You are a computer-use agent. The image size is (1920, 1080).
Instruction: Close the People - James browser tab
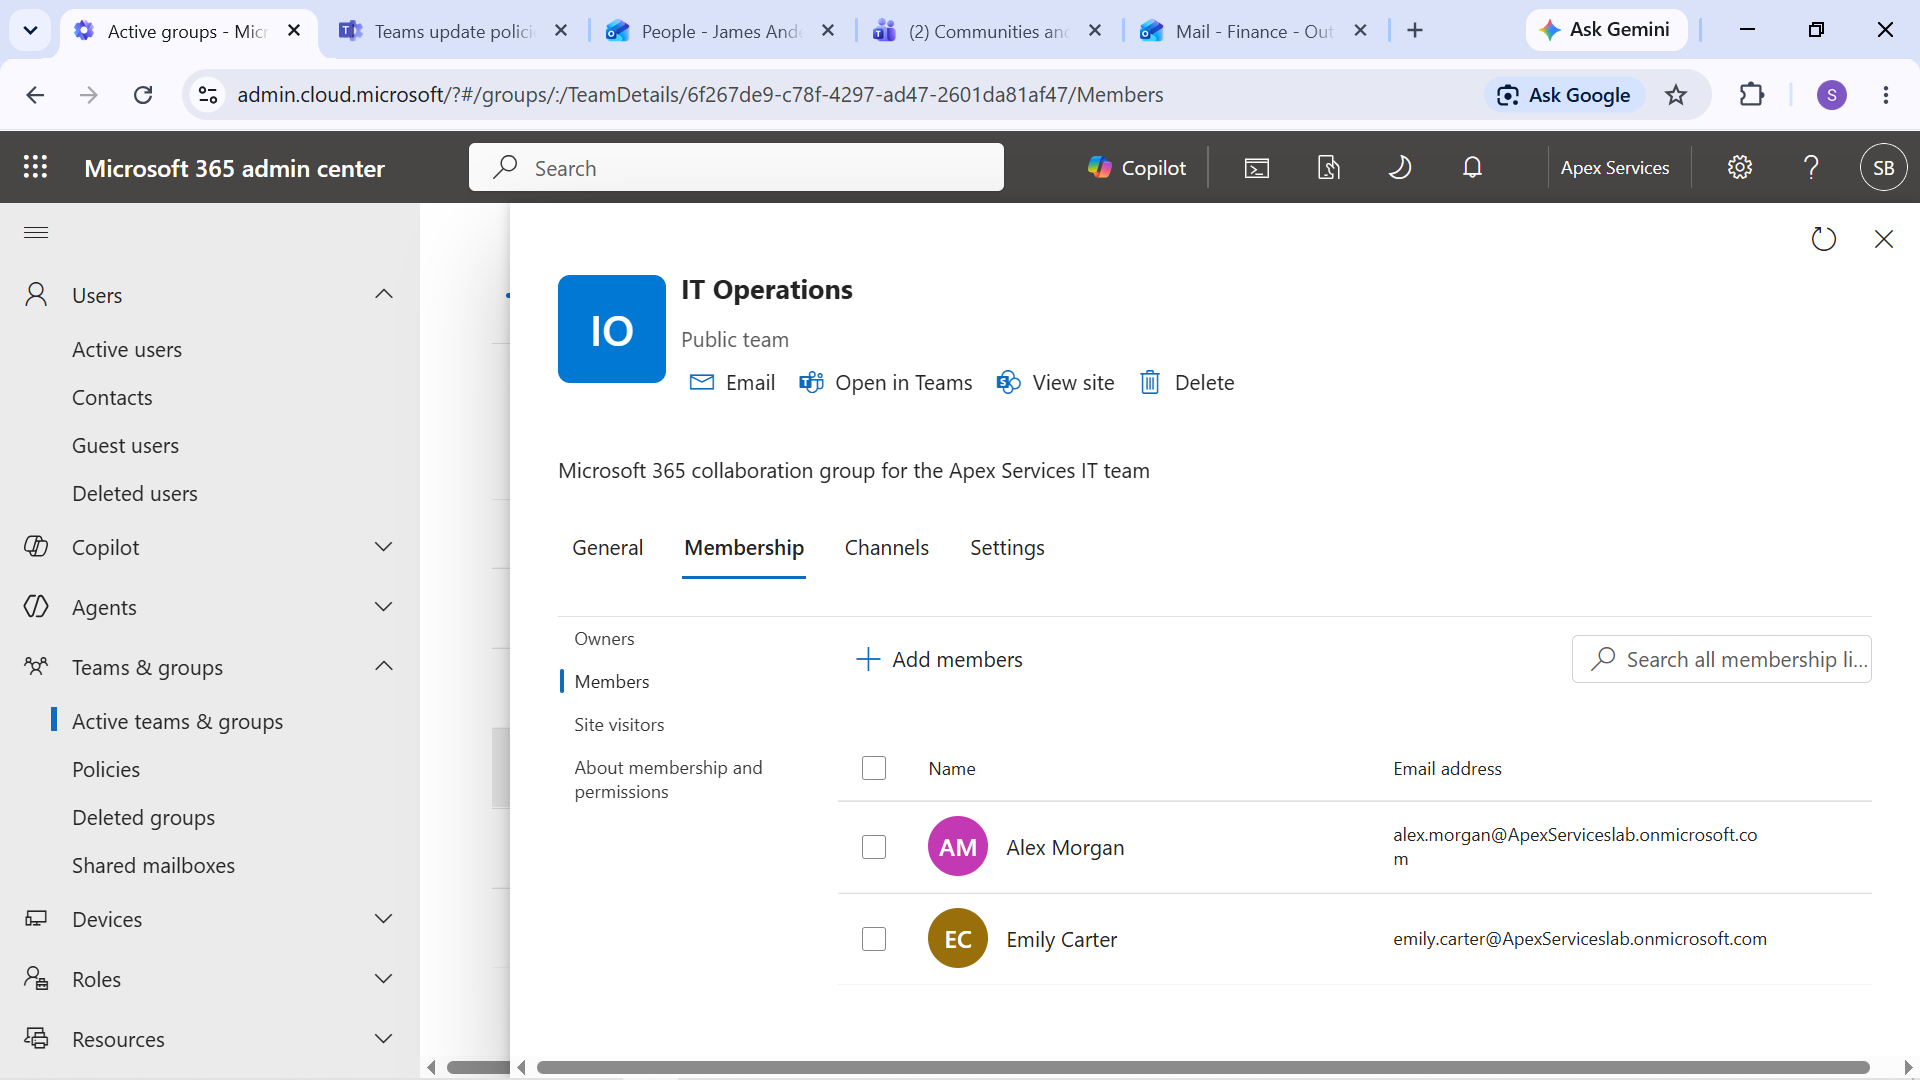pos(828,31)
